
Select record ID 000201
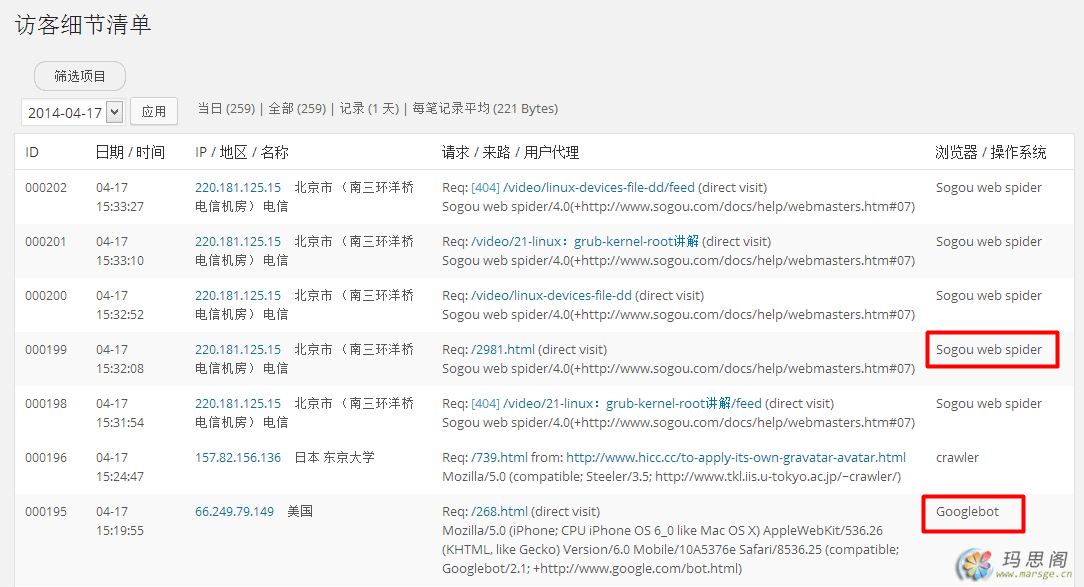coord(46,241)
